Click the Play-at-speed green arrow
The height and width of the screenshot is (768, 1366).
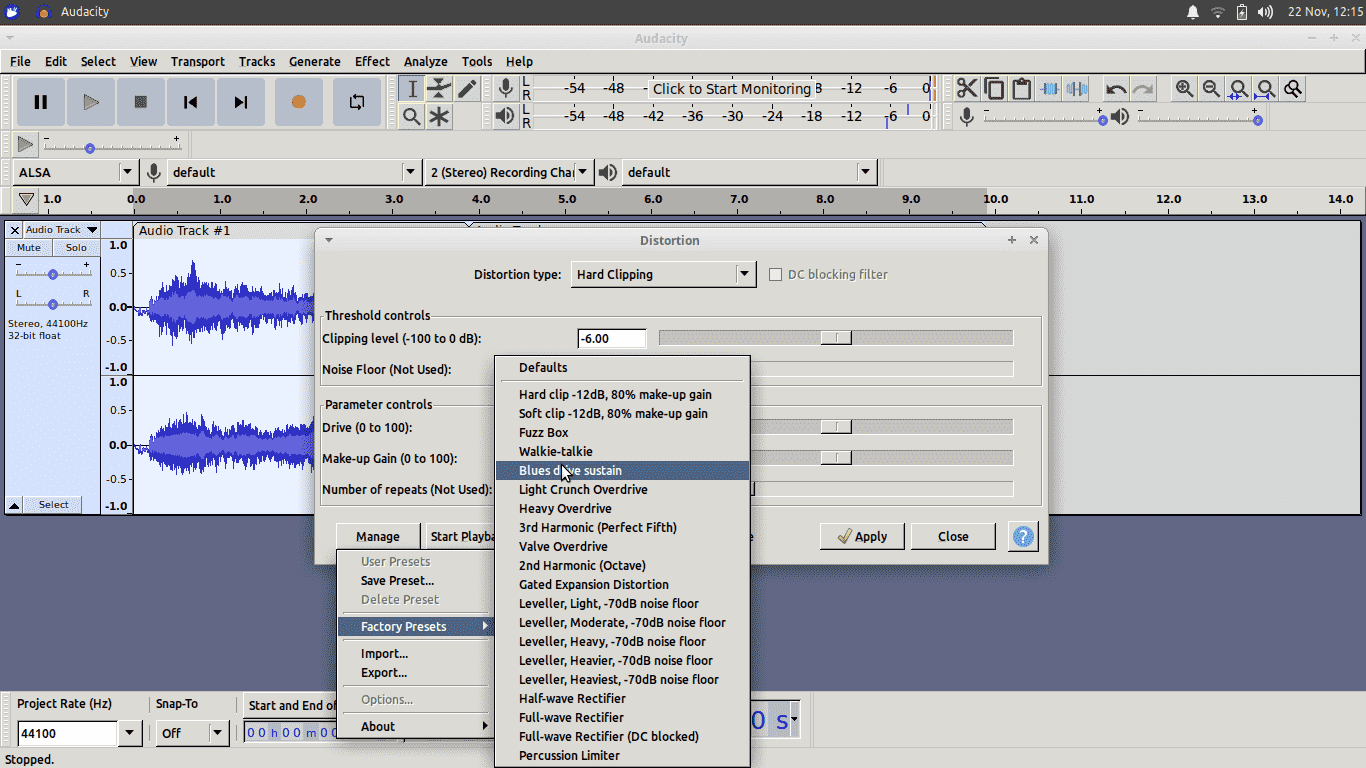[26, 145]
